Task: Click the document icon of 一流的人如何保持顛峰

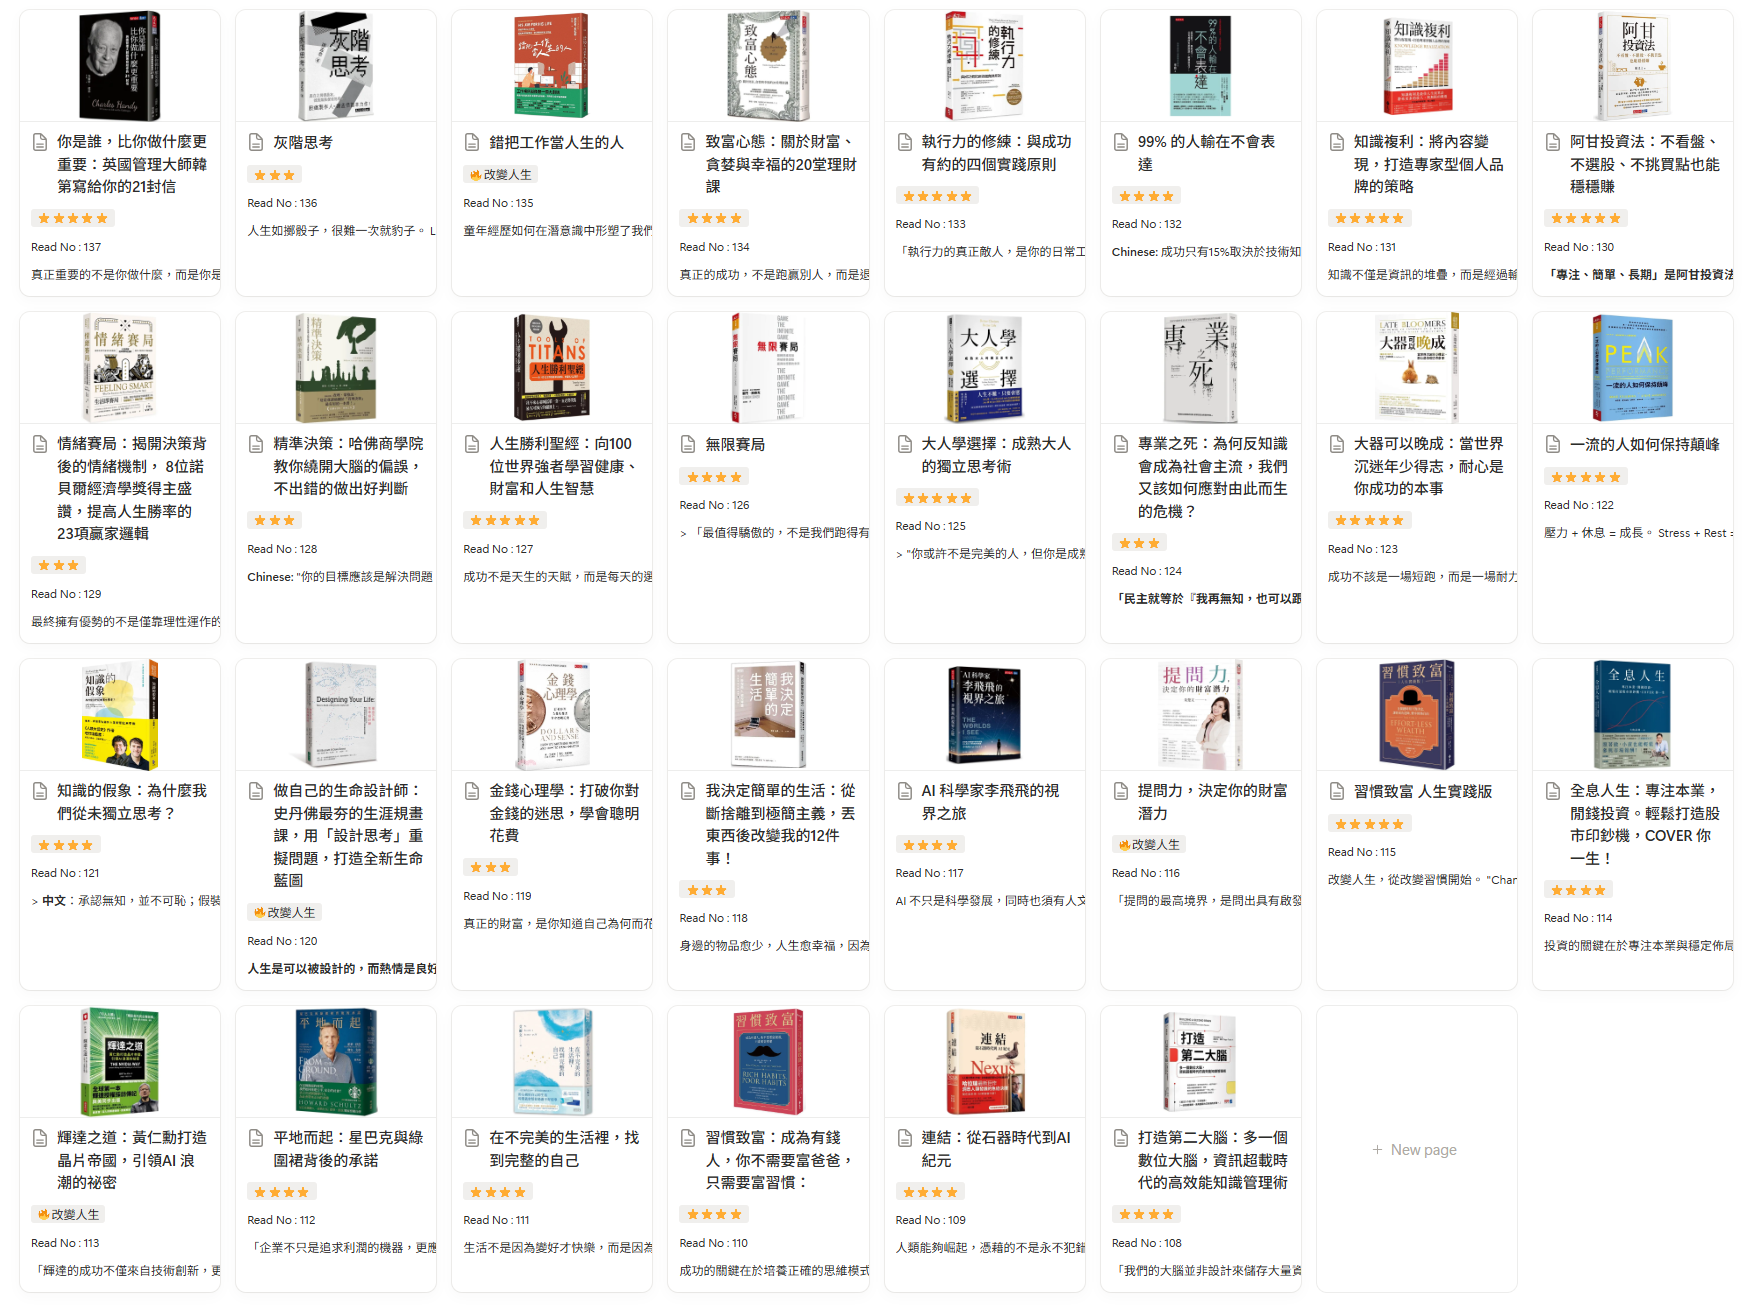Action: coord(1552,445)
